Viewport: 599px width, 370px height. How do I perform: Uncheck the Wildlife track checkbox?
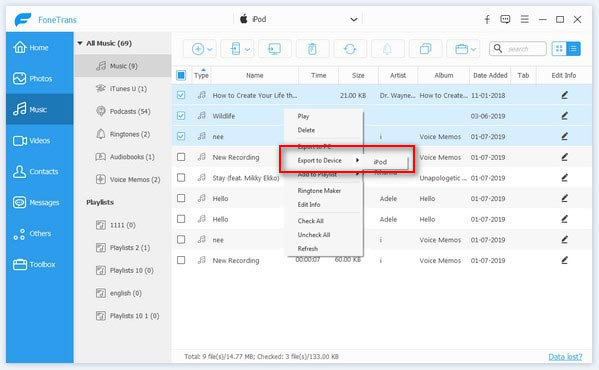coord(181,116)
